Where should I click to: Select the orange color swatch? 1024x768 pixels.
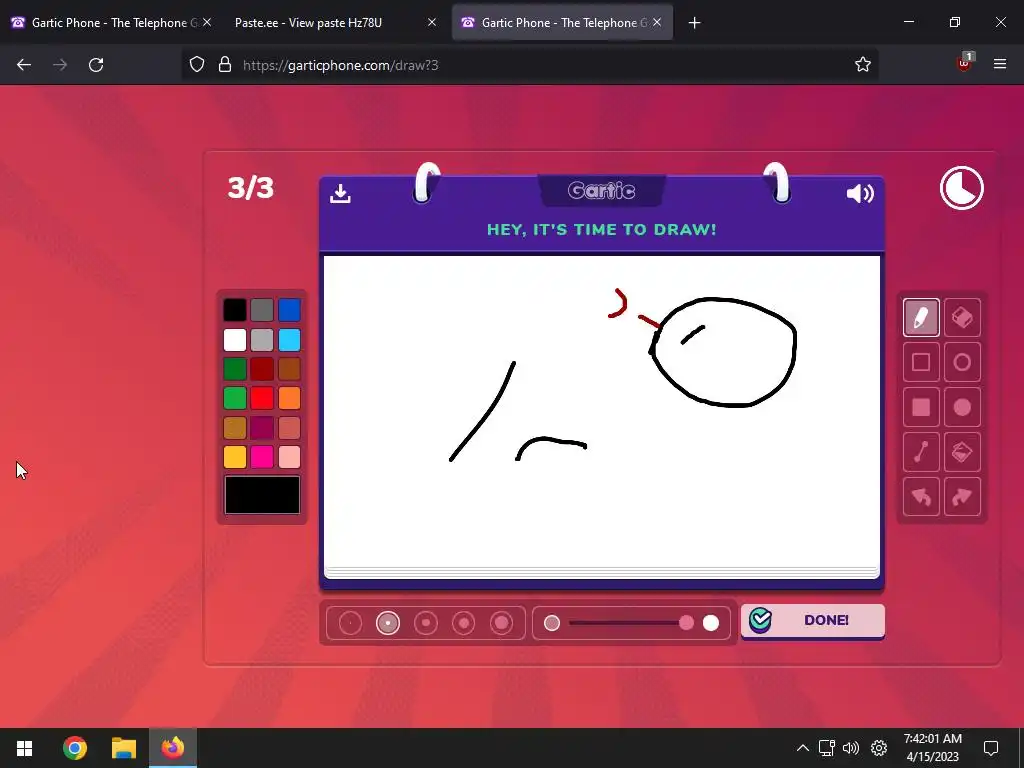tap(289, 398)
